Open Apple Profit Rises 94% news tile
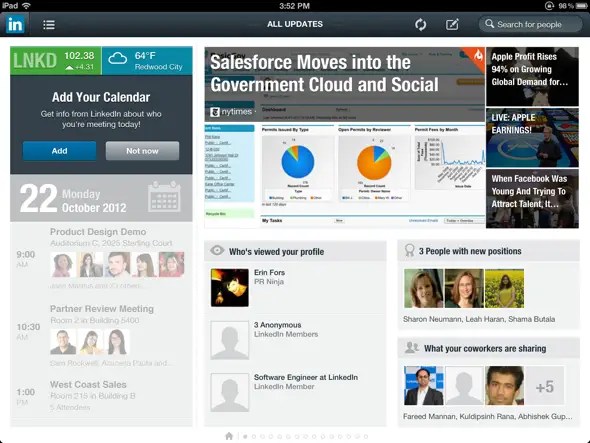The width and height of the screenshot is (590, 443). tap(532, 76)
